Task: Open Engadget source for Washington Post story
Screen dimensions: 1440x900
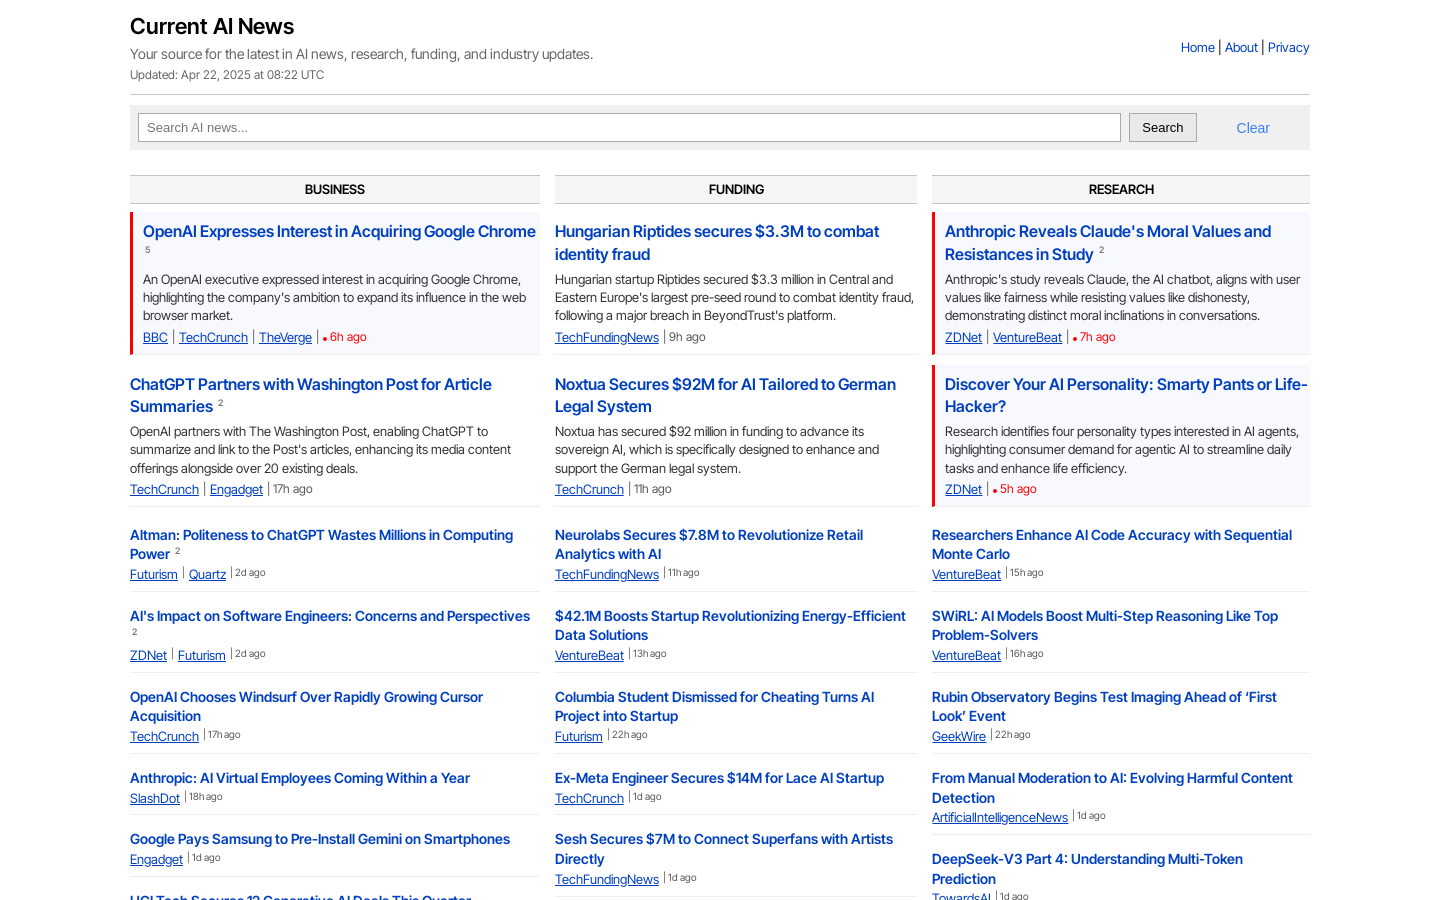Action: [236, 489]
